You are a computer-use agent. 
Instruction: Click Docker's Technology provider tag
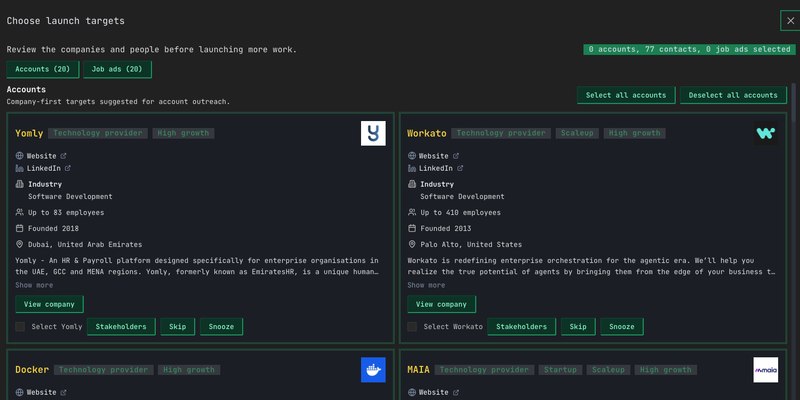tap(104, 370)
